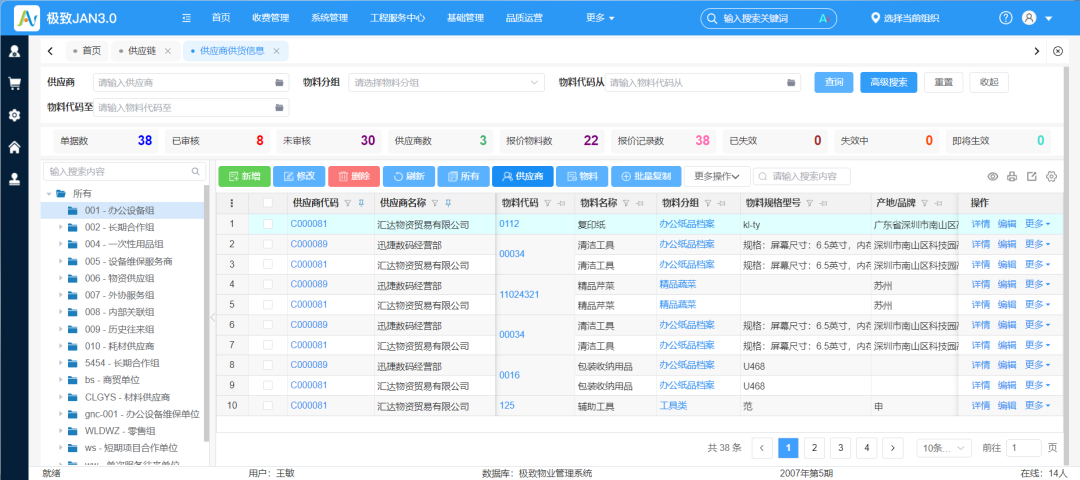Open supplier picker folder icon in 供应商 field
1080x480 pixels.
(280, 83)
